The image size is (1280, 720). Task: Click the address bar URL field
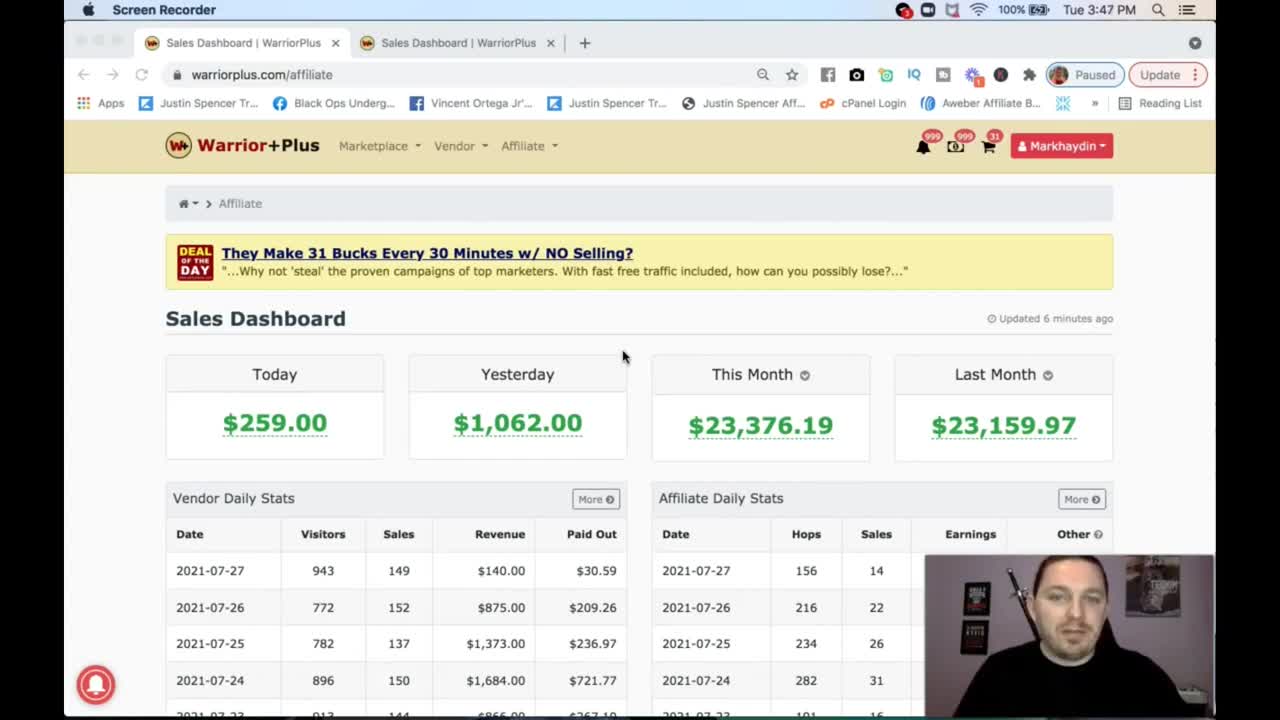coord(460,75)
